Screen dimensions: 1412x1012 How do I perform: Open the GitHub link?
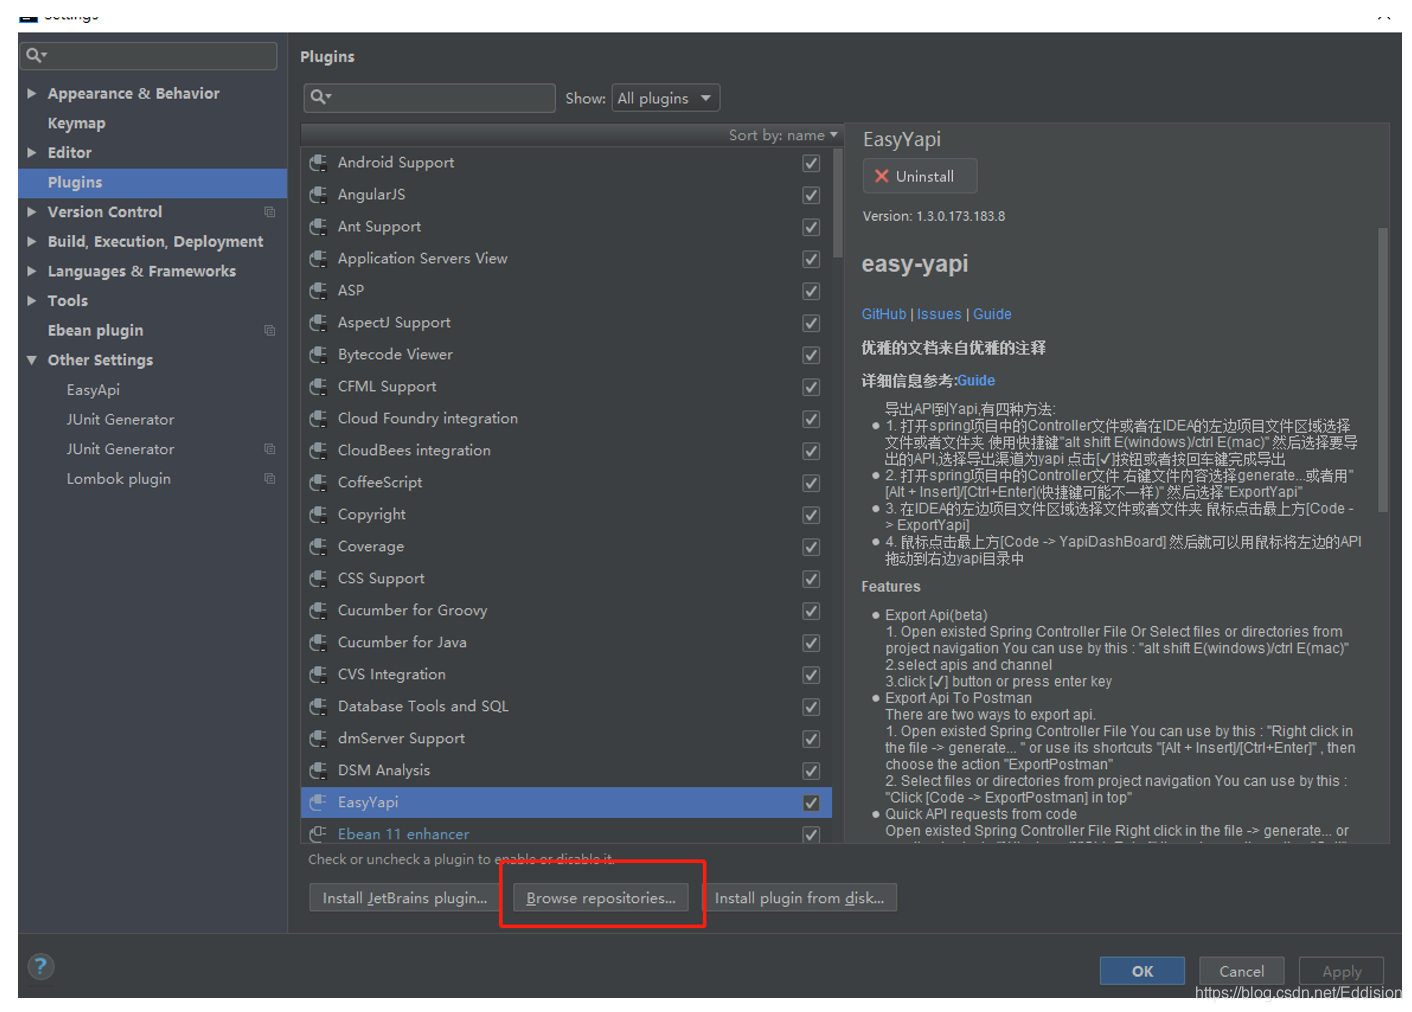tap(884, 314)
